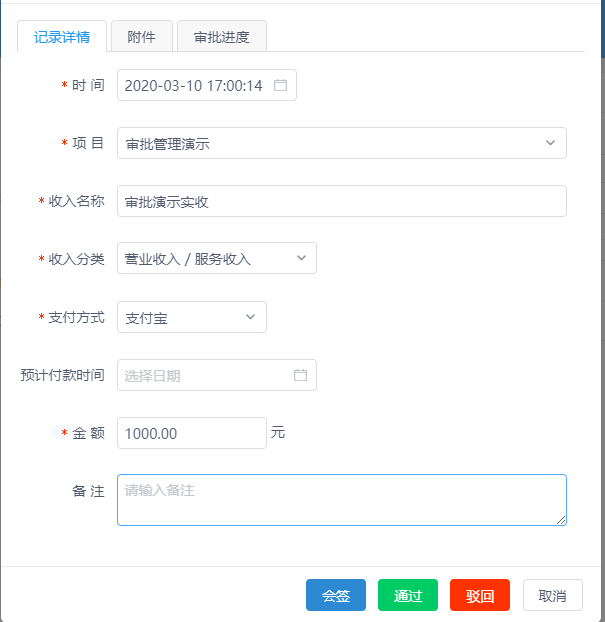The width and height of the screenshot is (605, 622).
Task: Select the 审批管理演示 project combo box
Action: 342,143
